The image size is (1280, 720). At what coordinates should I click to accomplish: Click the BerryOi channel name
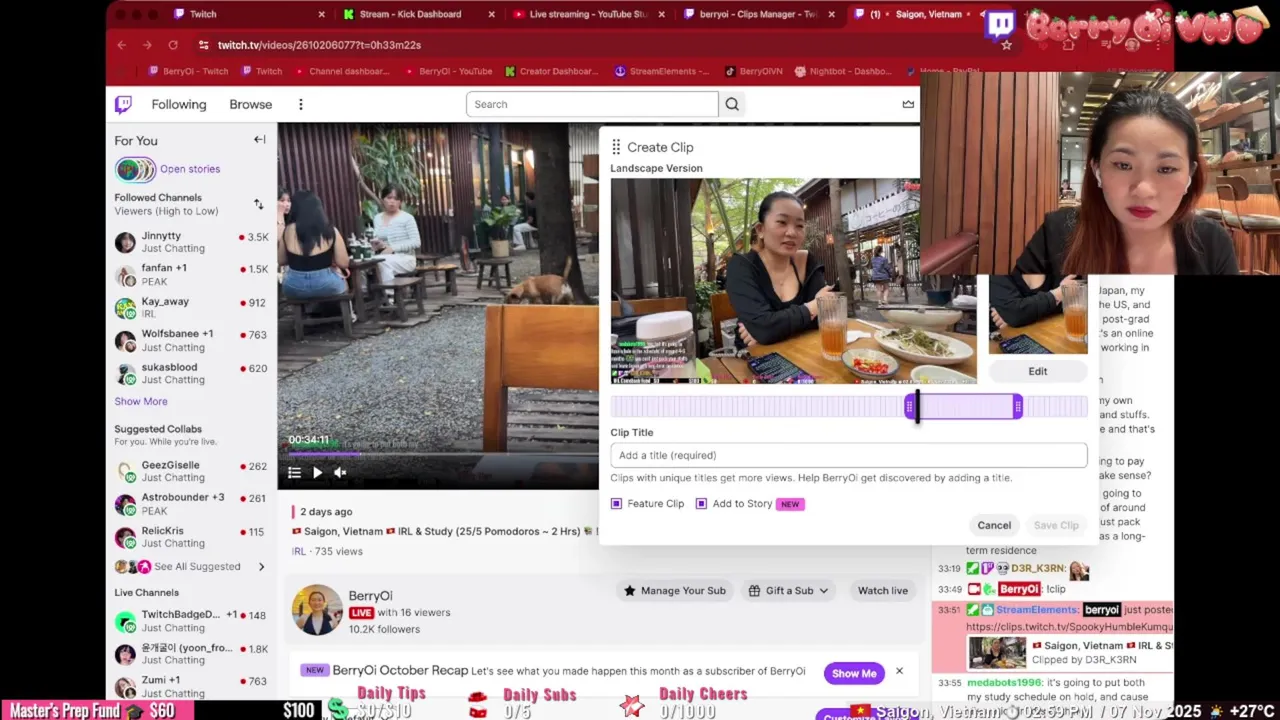[x=370, y=595]
